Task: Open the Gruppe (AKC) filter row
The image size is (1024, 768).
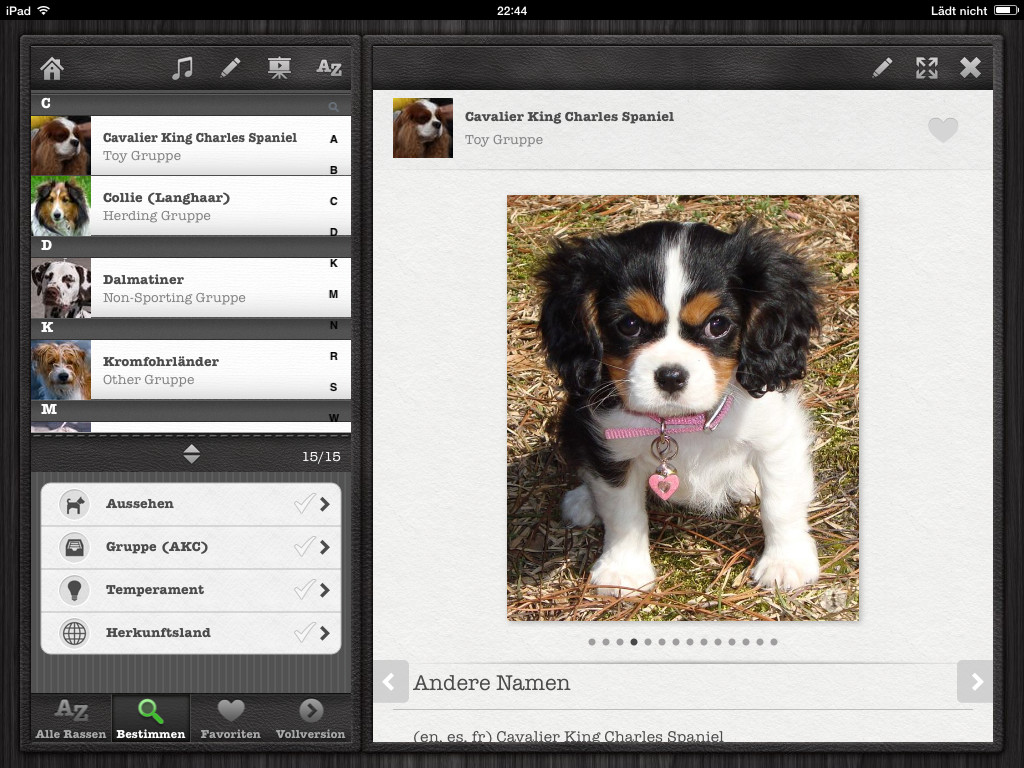Action: coord(191,547)
